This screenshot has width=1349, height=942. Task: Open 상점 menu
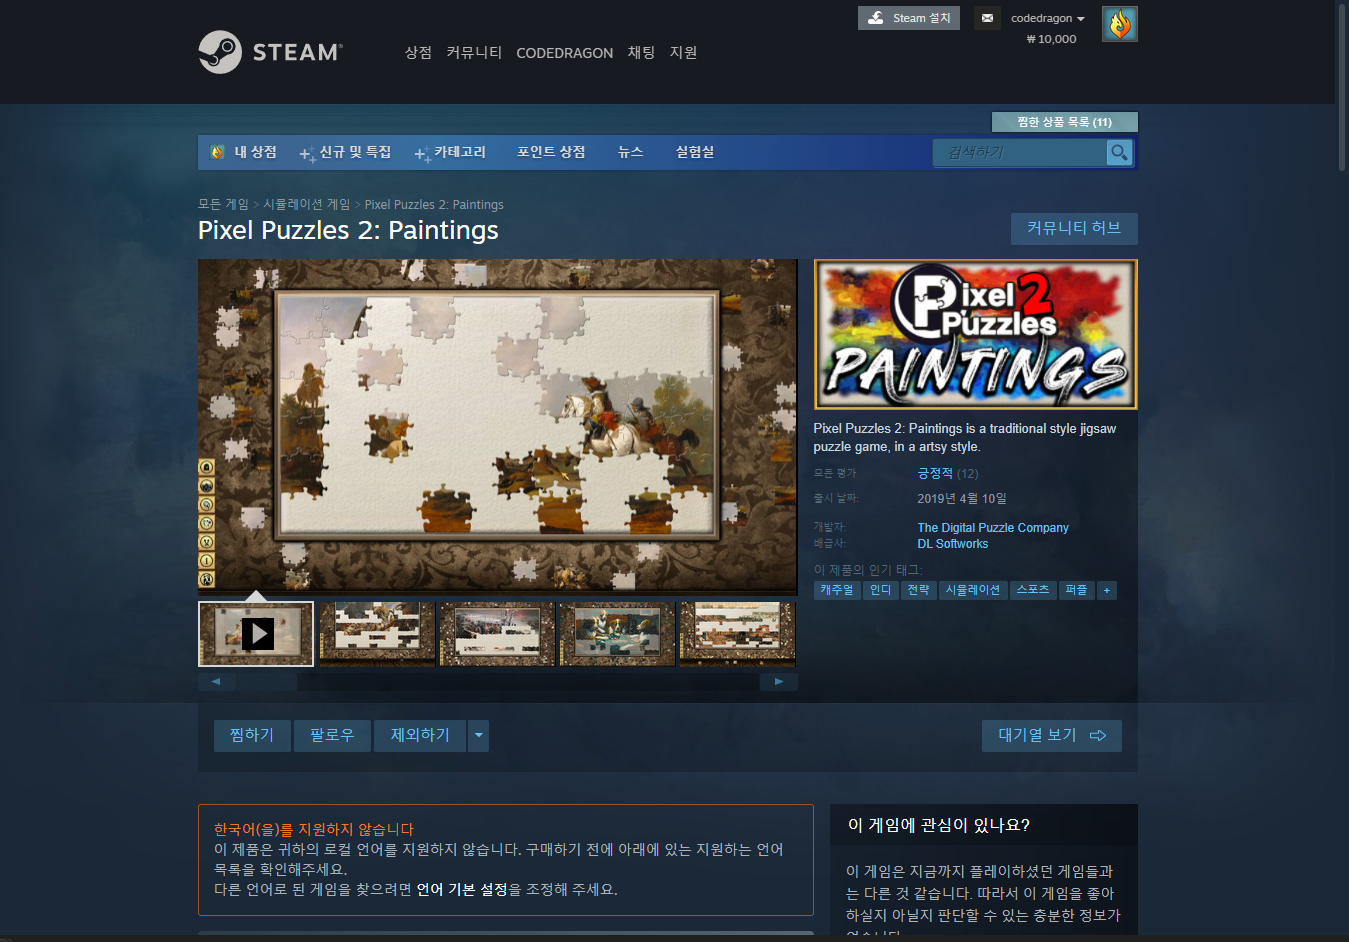418,52
